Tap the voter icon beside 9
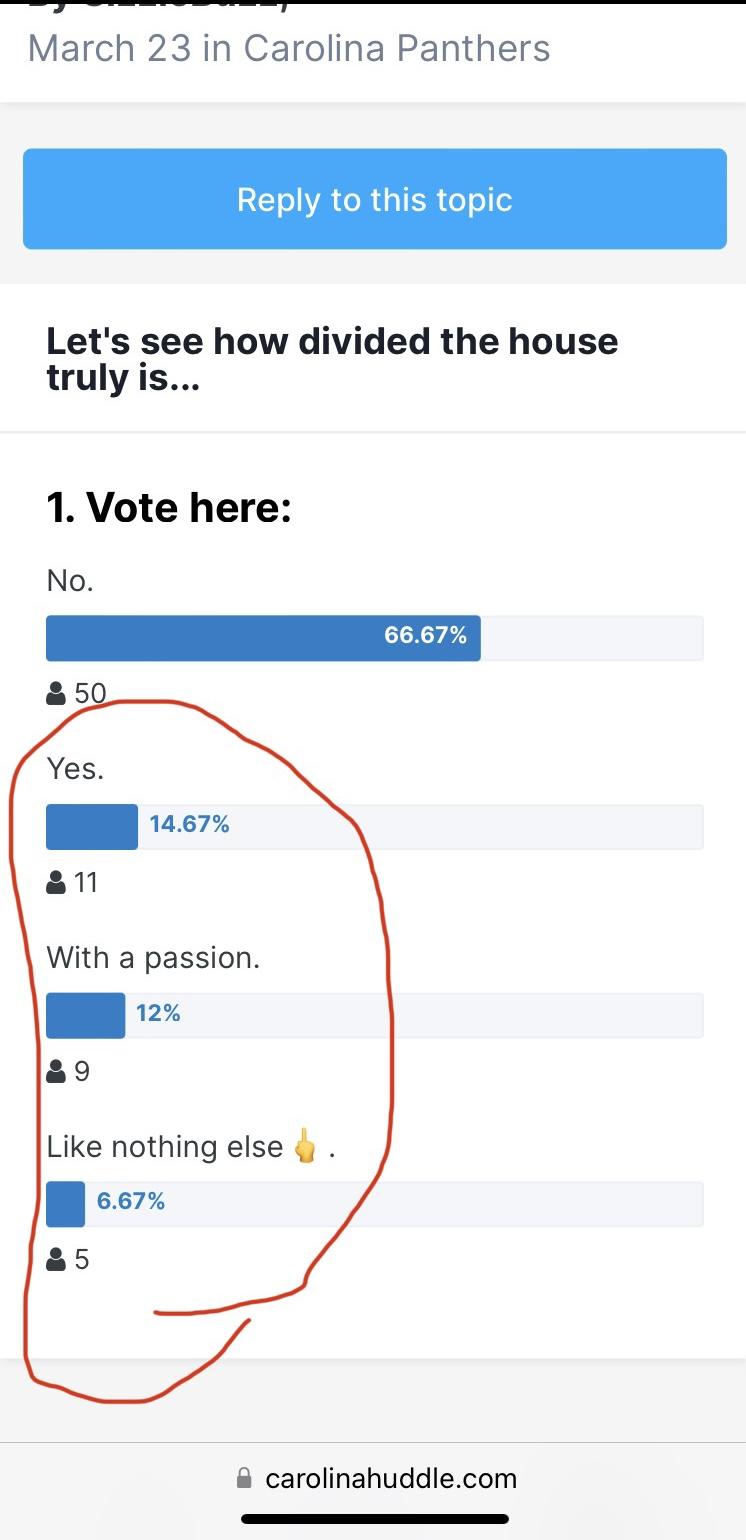 (x=56, y=1071)
